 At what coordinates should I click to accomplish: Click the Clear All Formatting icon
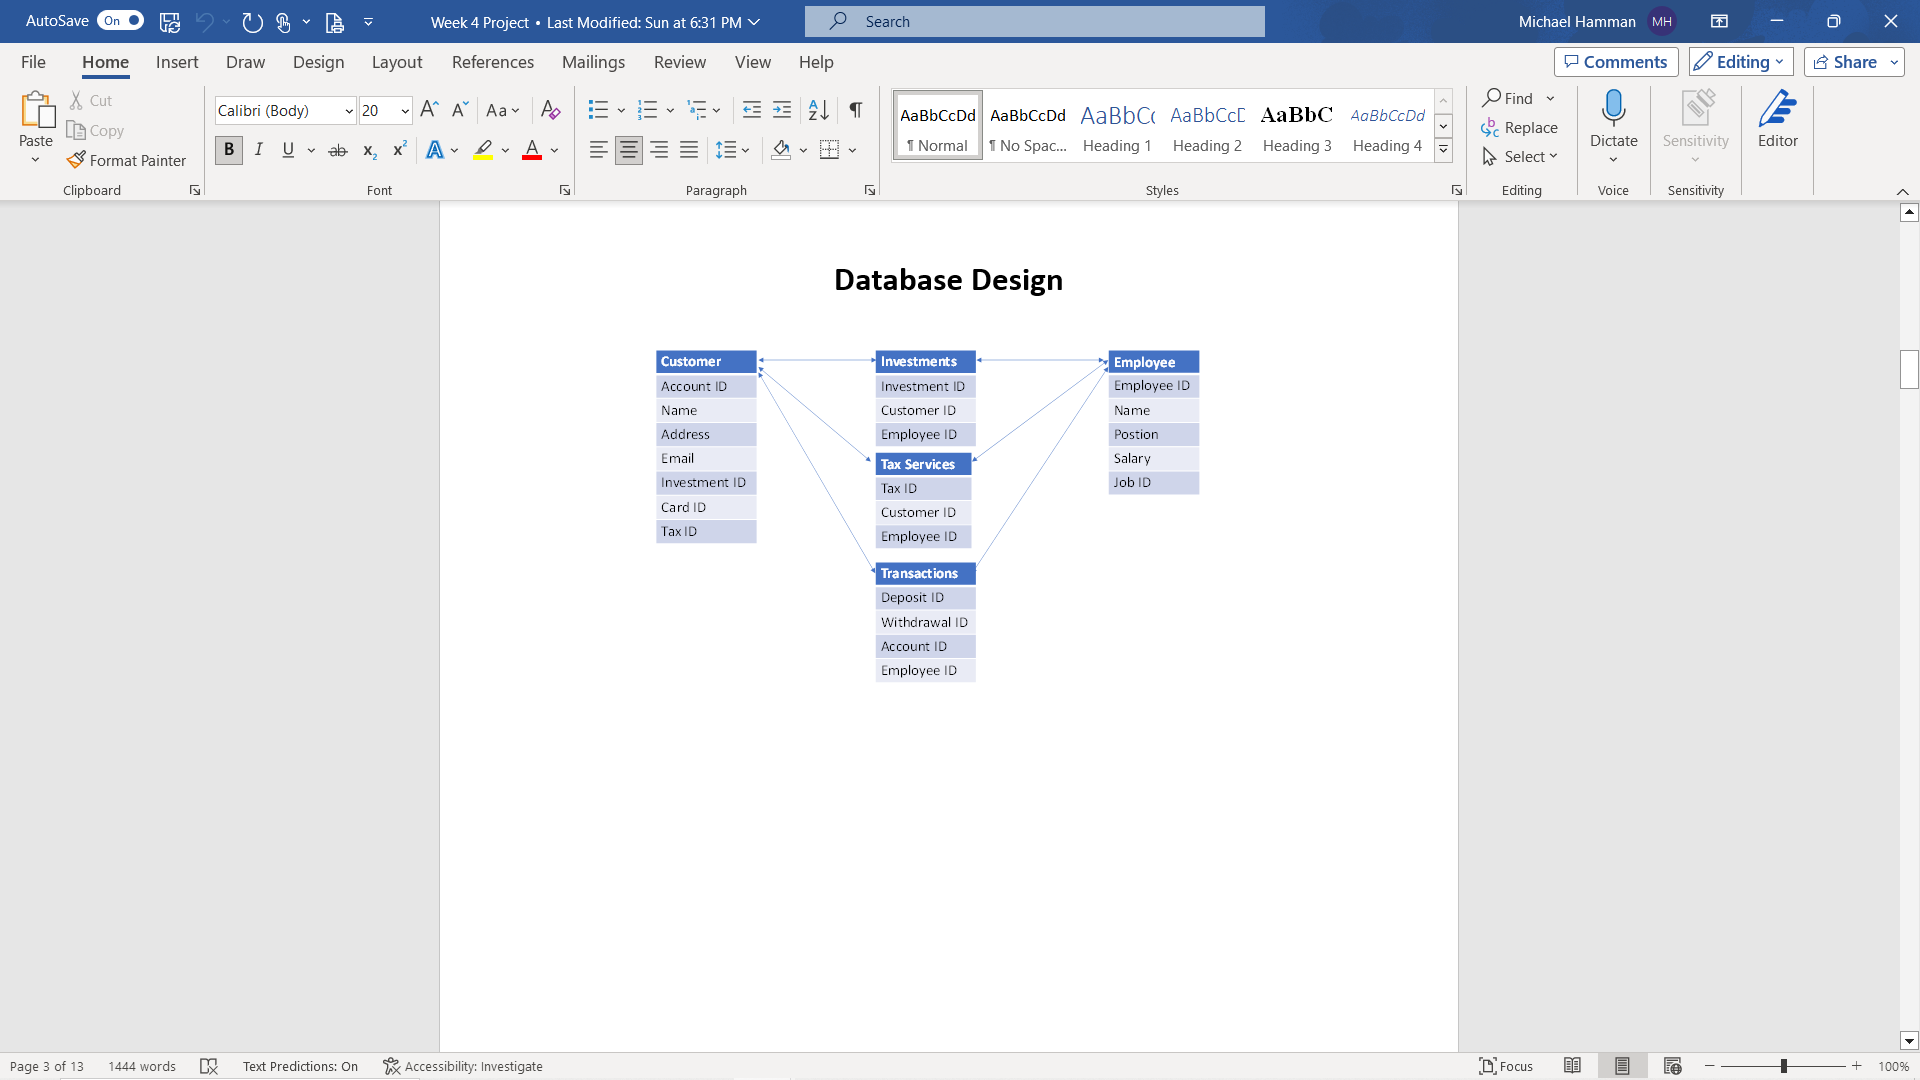pyautogui.click(x=550, y=110)
